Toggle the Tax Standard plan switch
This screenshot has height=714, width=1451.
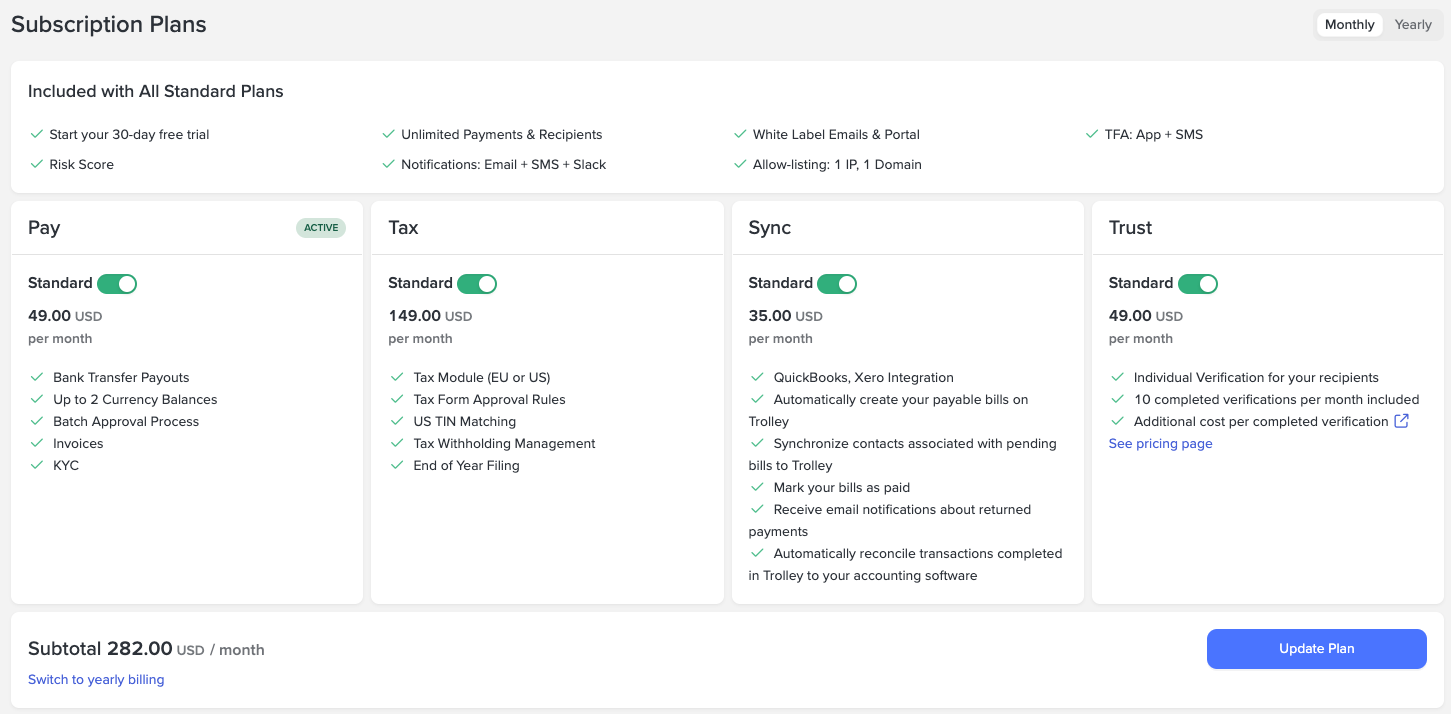477,283
